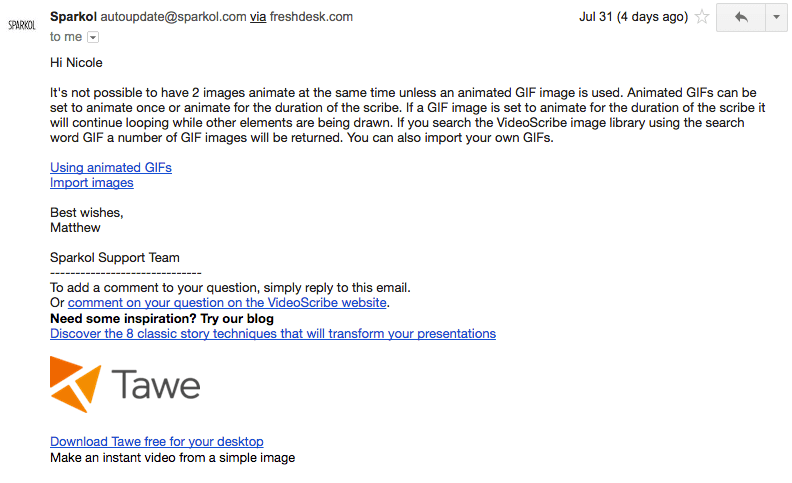Open the 8 classic story techniques blog link

coord(273,334)
